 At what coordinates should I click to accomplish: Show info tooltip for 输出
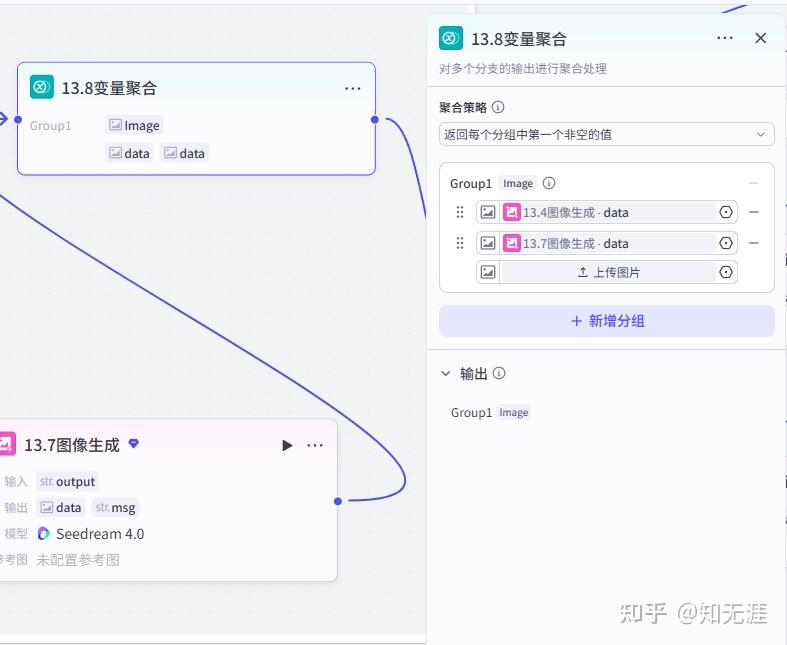(x=499, y=373)
